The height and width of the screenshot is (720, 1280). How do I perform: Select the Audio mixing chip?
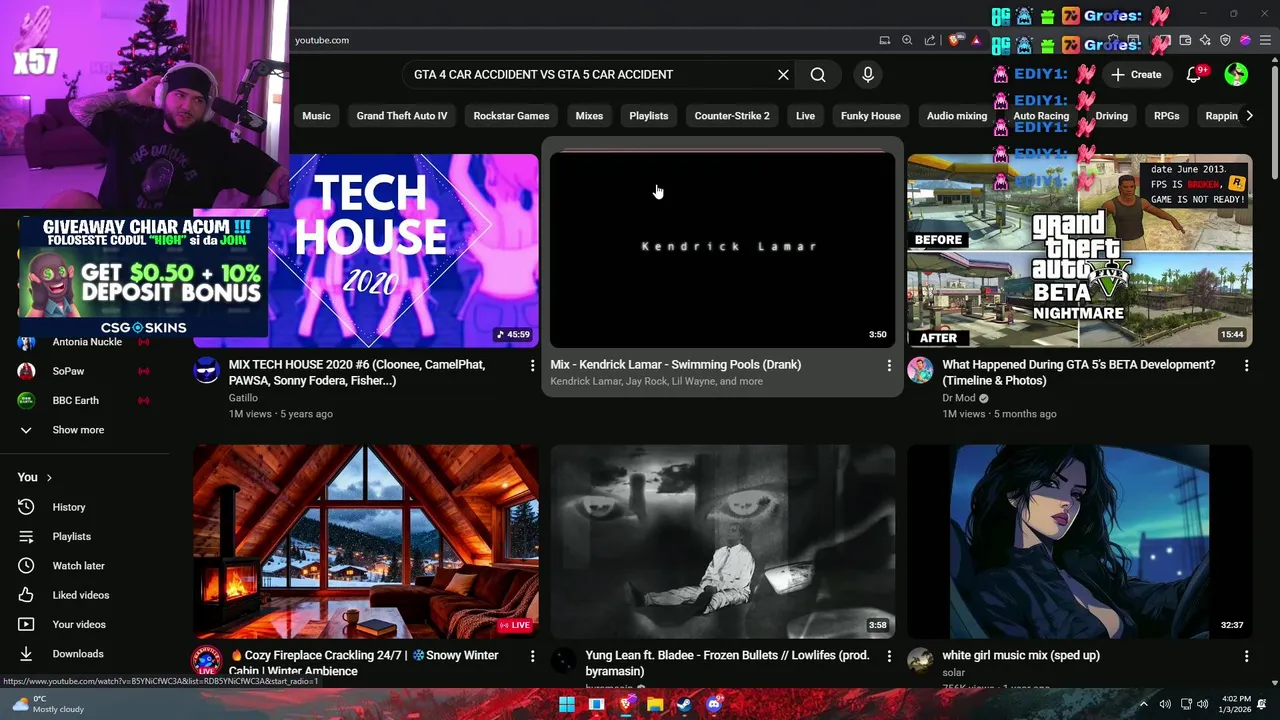click(x=957, y=116)
